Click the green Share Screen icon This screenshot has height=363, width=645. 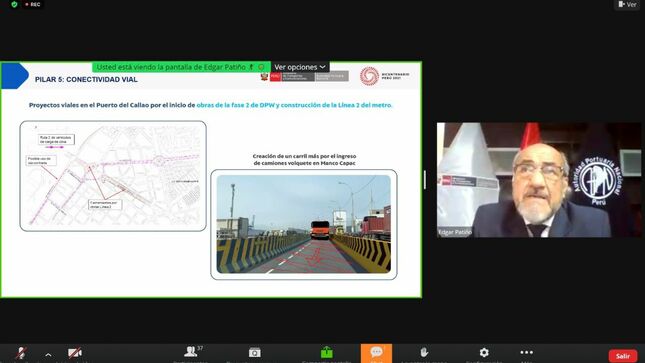(327, 352)
